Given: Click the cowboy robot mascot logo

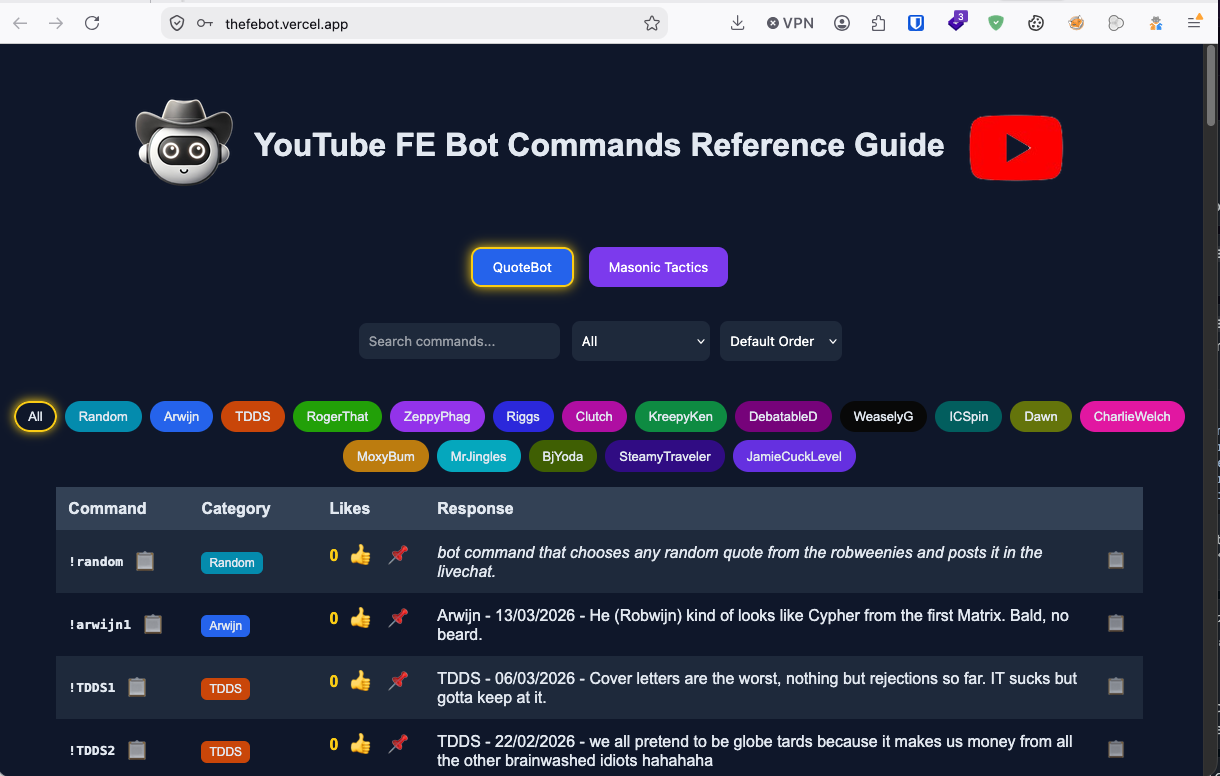Looking at the screenshot, I should click(x=184, y=142).
